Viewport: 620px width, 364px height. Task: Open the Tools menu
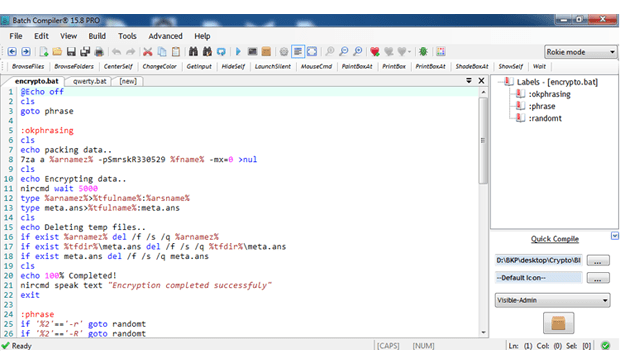pos(127,36)
